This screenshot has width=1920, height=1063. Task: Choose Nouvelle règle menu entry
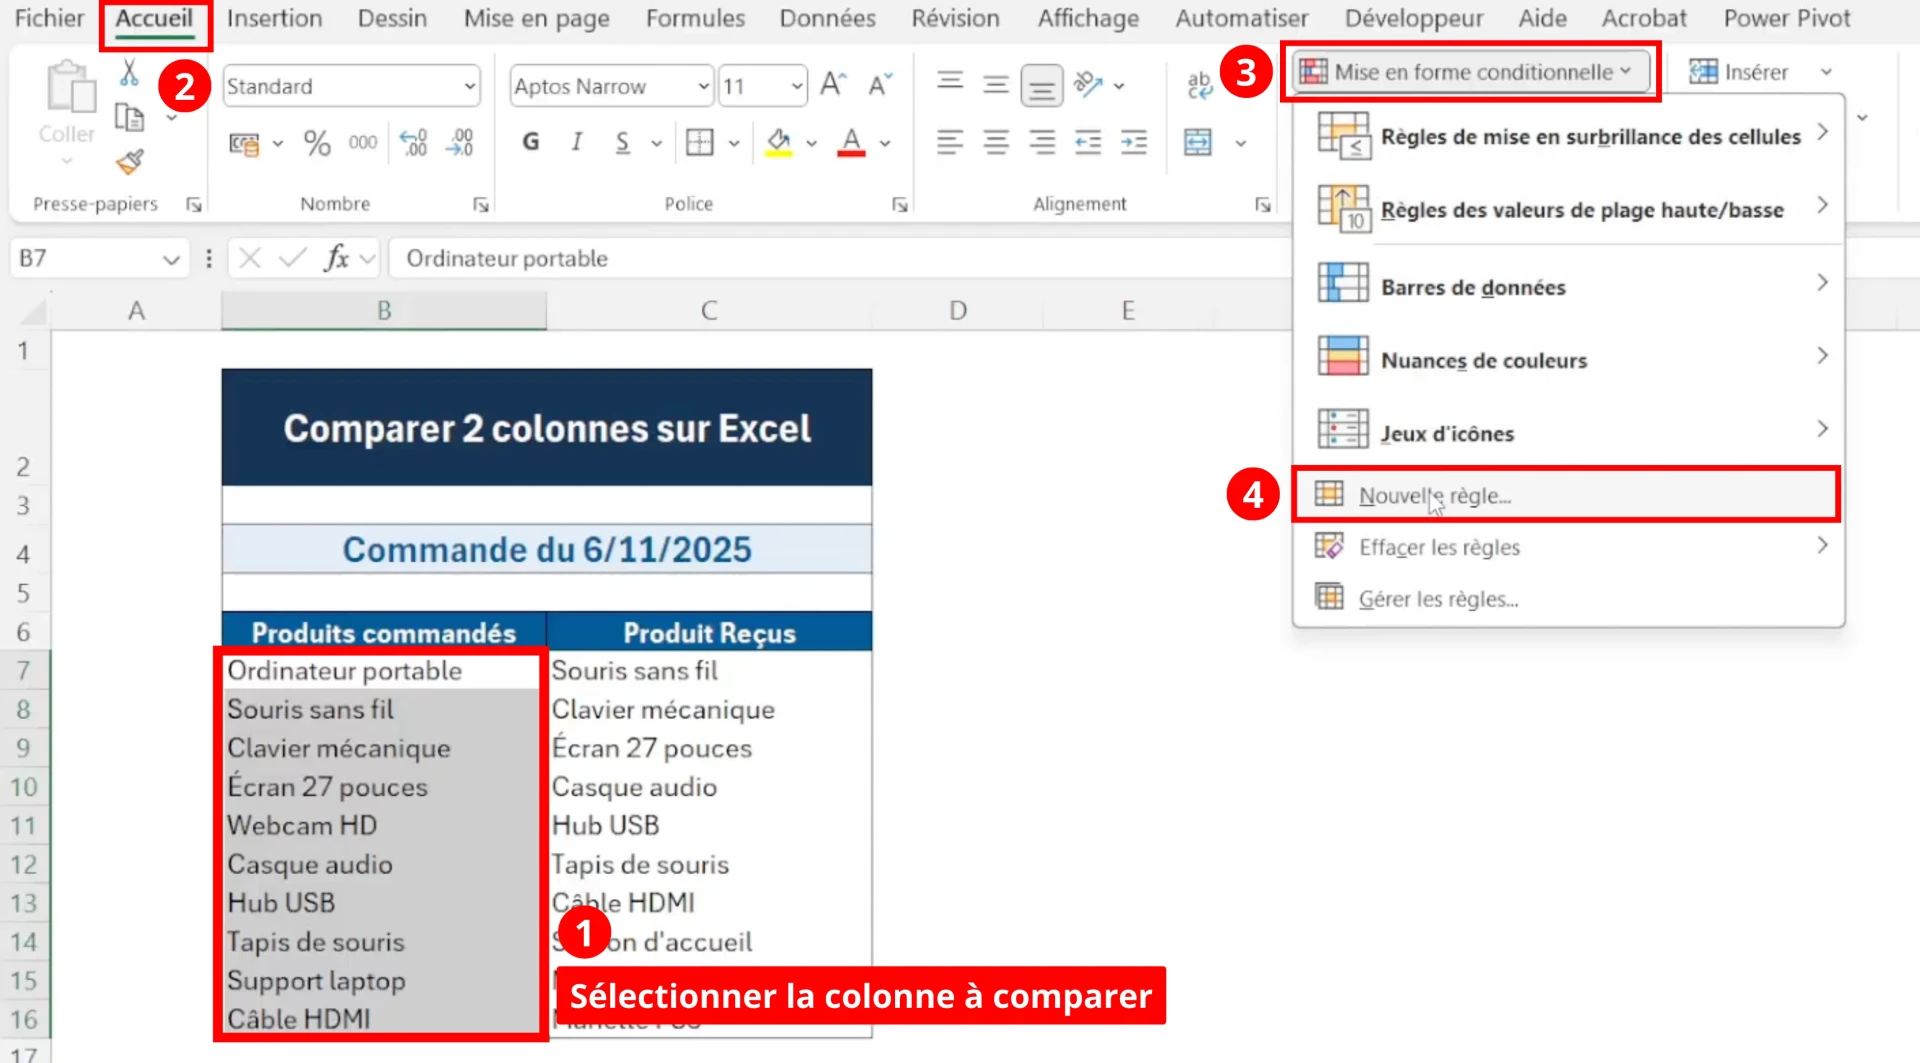(1566, 494)
